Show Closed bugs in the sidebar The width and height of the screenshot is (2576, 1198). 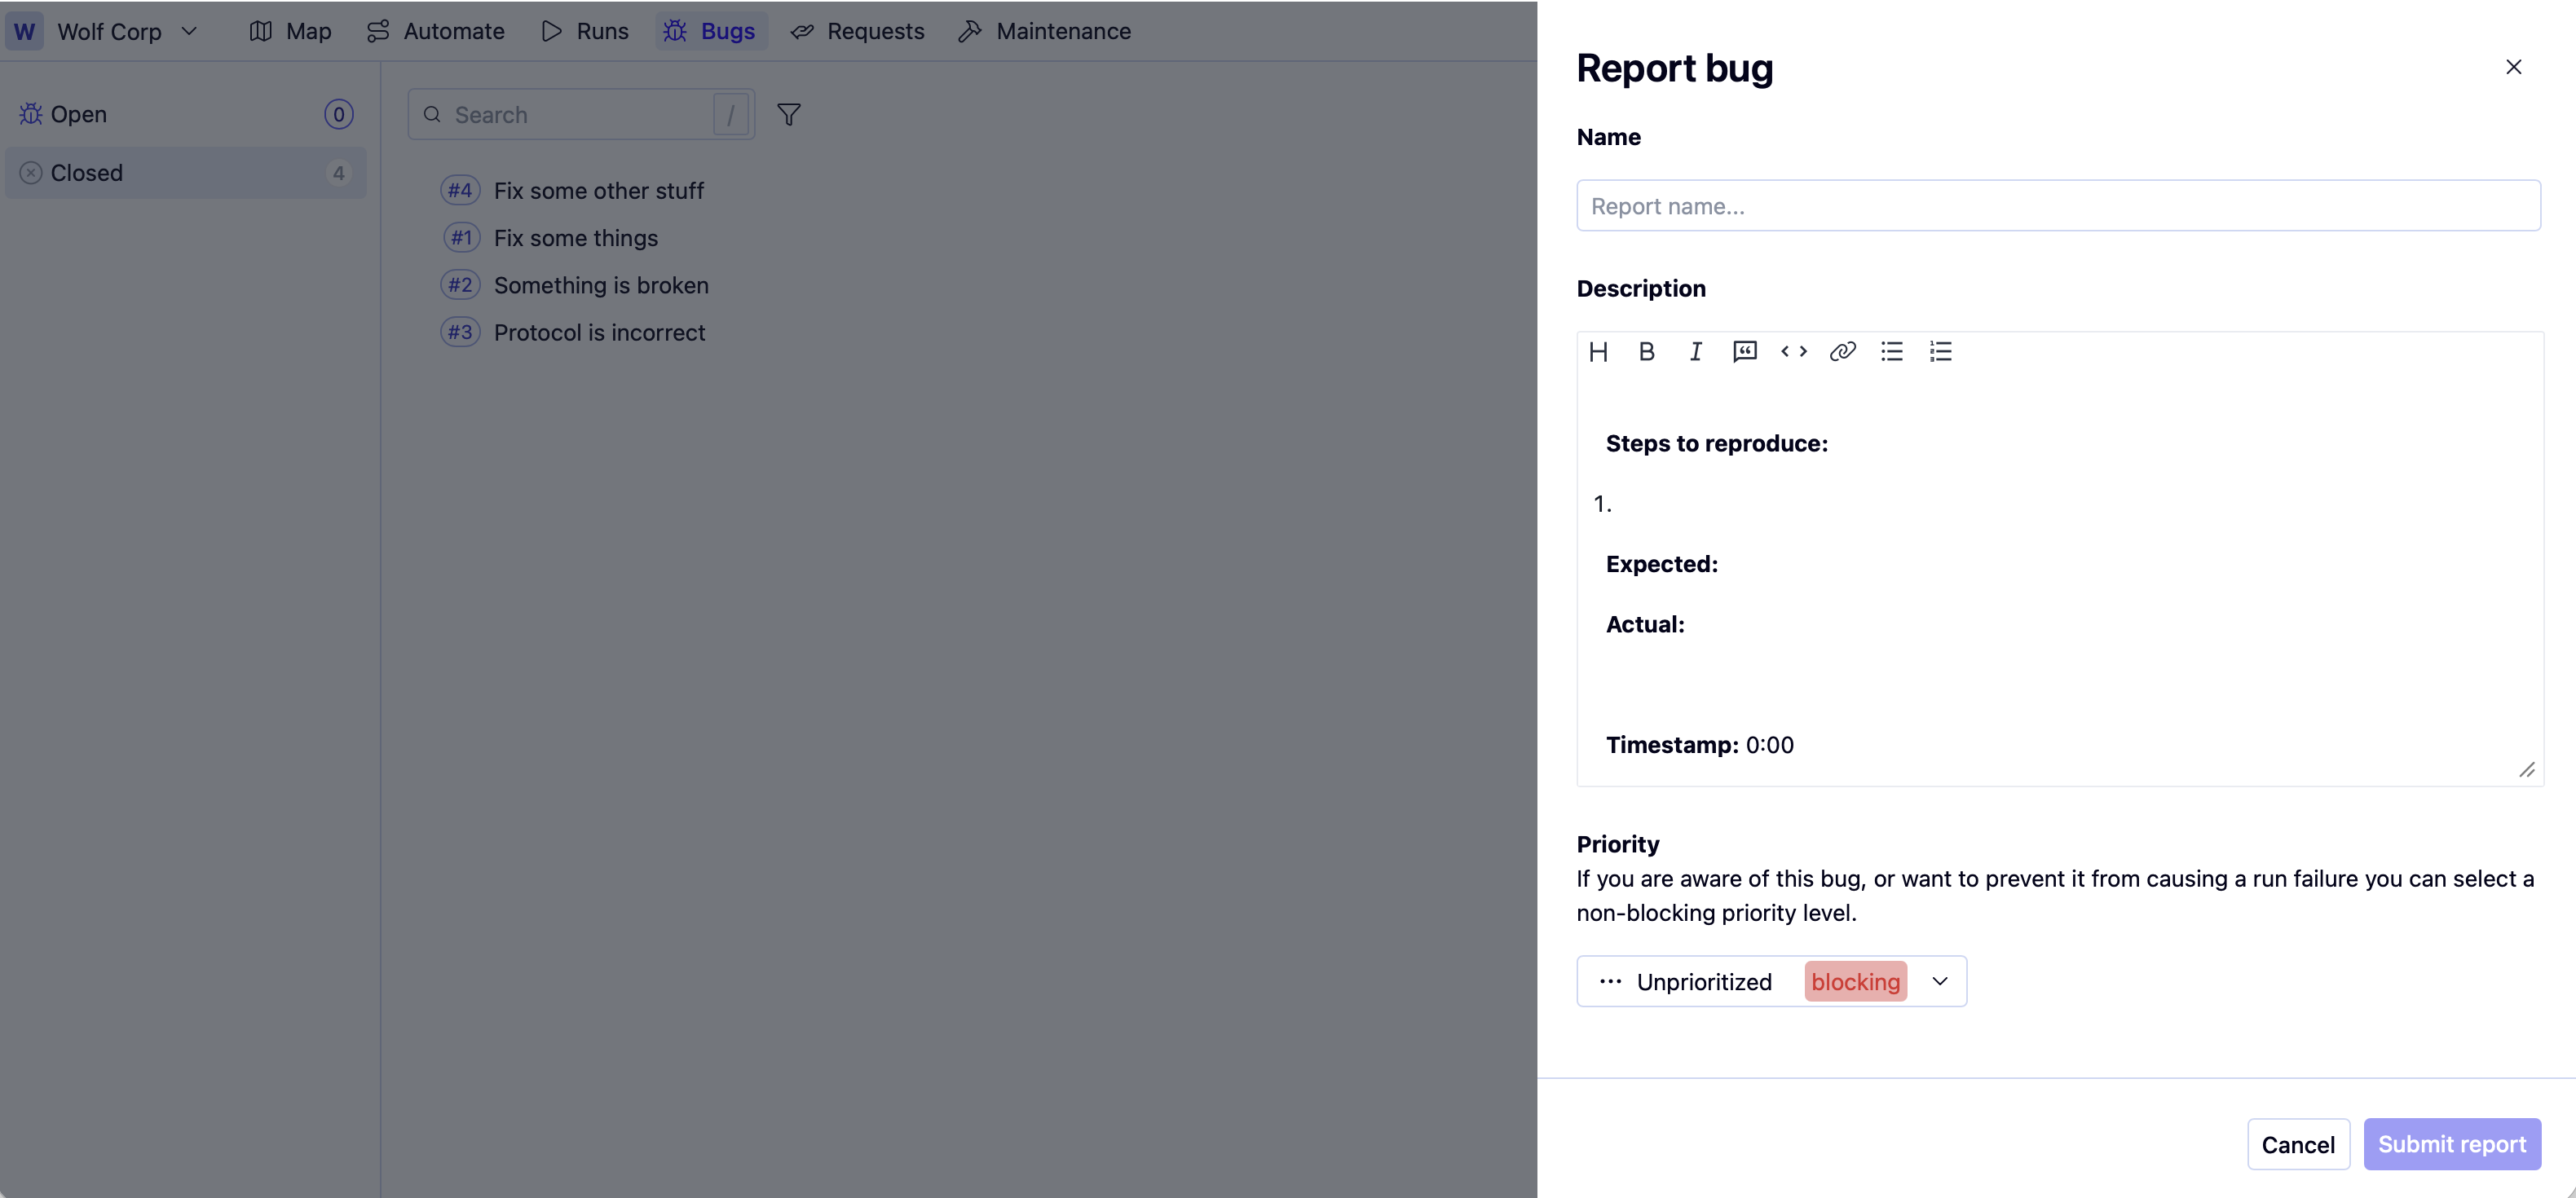pos(88,172)
